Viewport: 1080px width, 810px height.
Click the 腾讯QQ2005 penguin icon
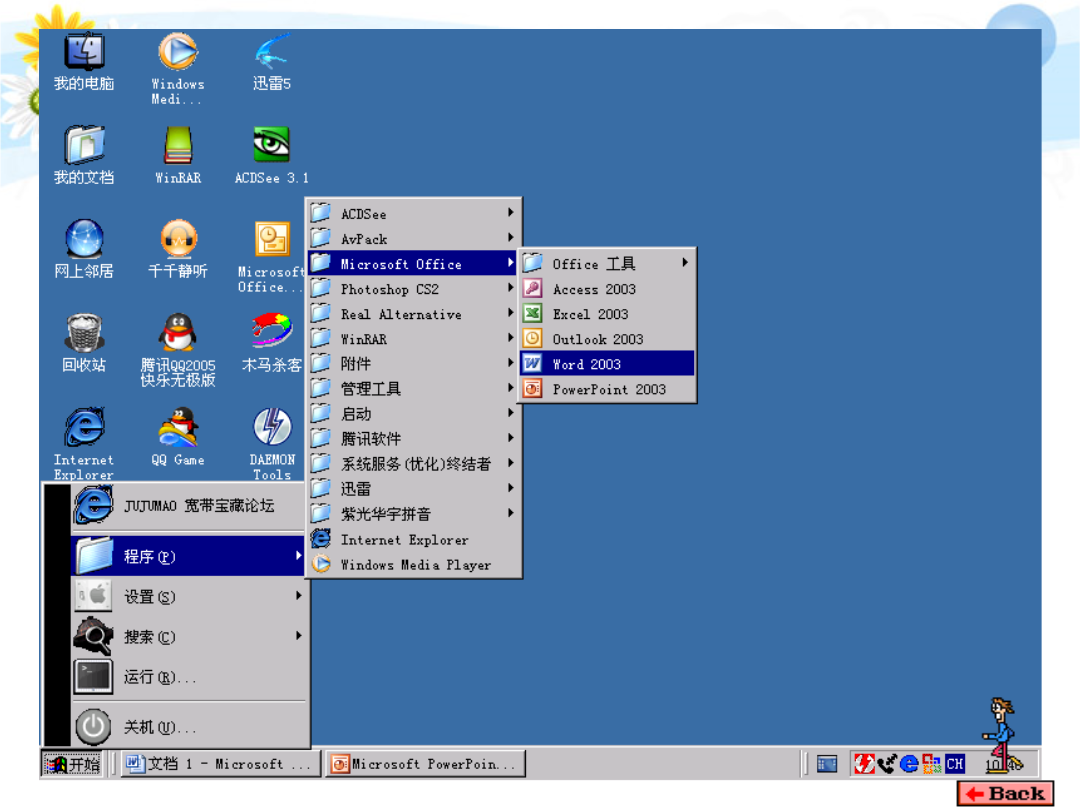click(178, 333)
